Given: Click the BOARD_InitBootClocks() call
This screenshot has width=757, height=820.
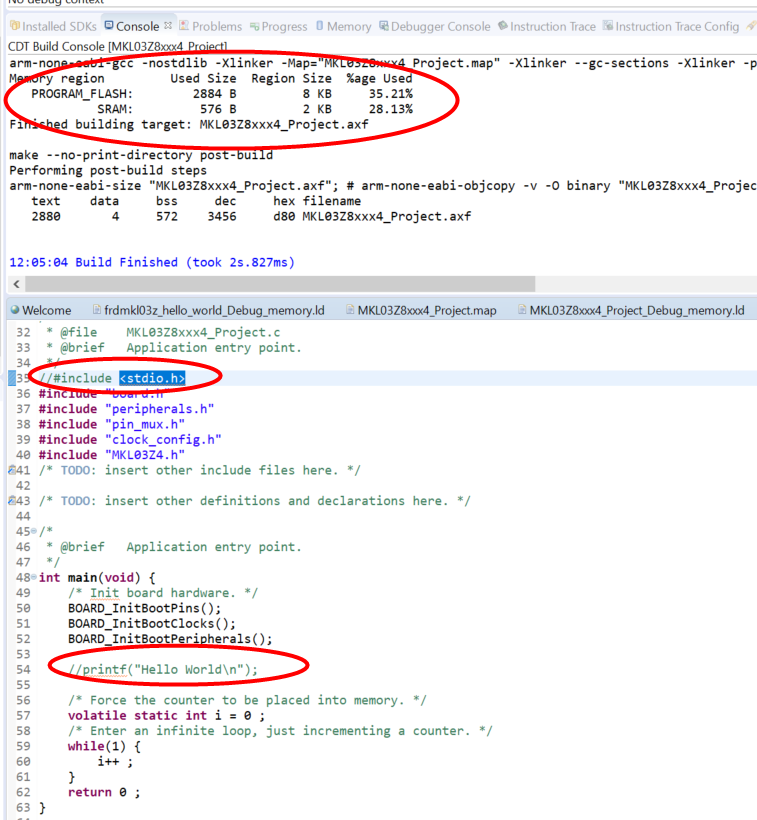Looking at the screenshot, I should click(152, 623).
